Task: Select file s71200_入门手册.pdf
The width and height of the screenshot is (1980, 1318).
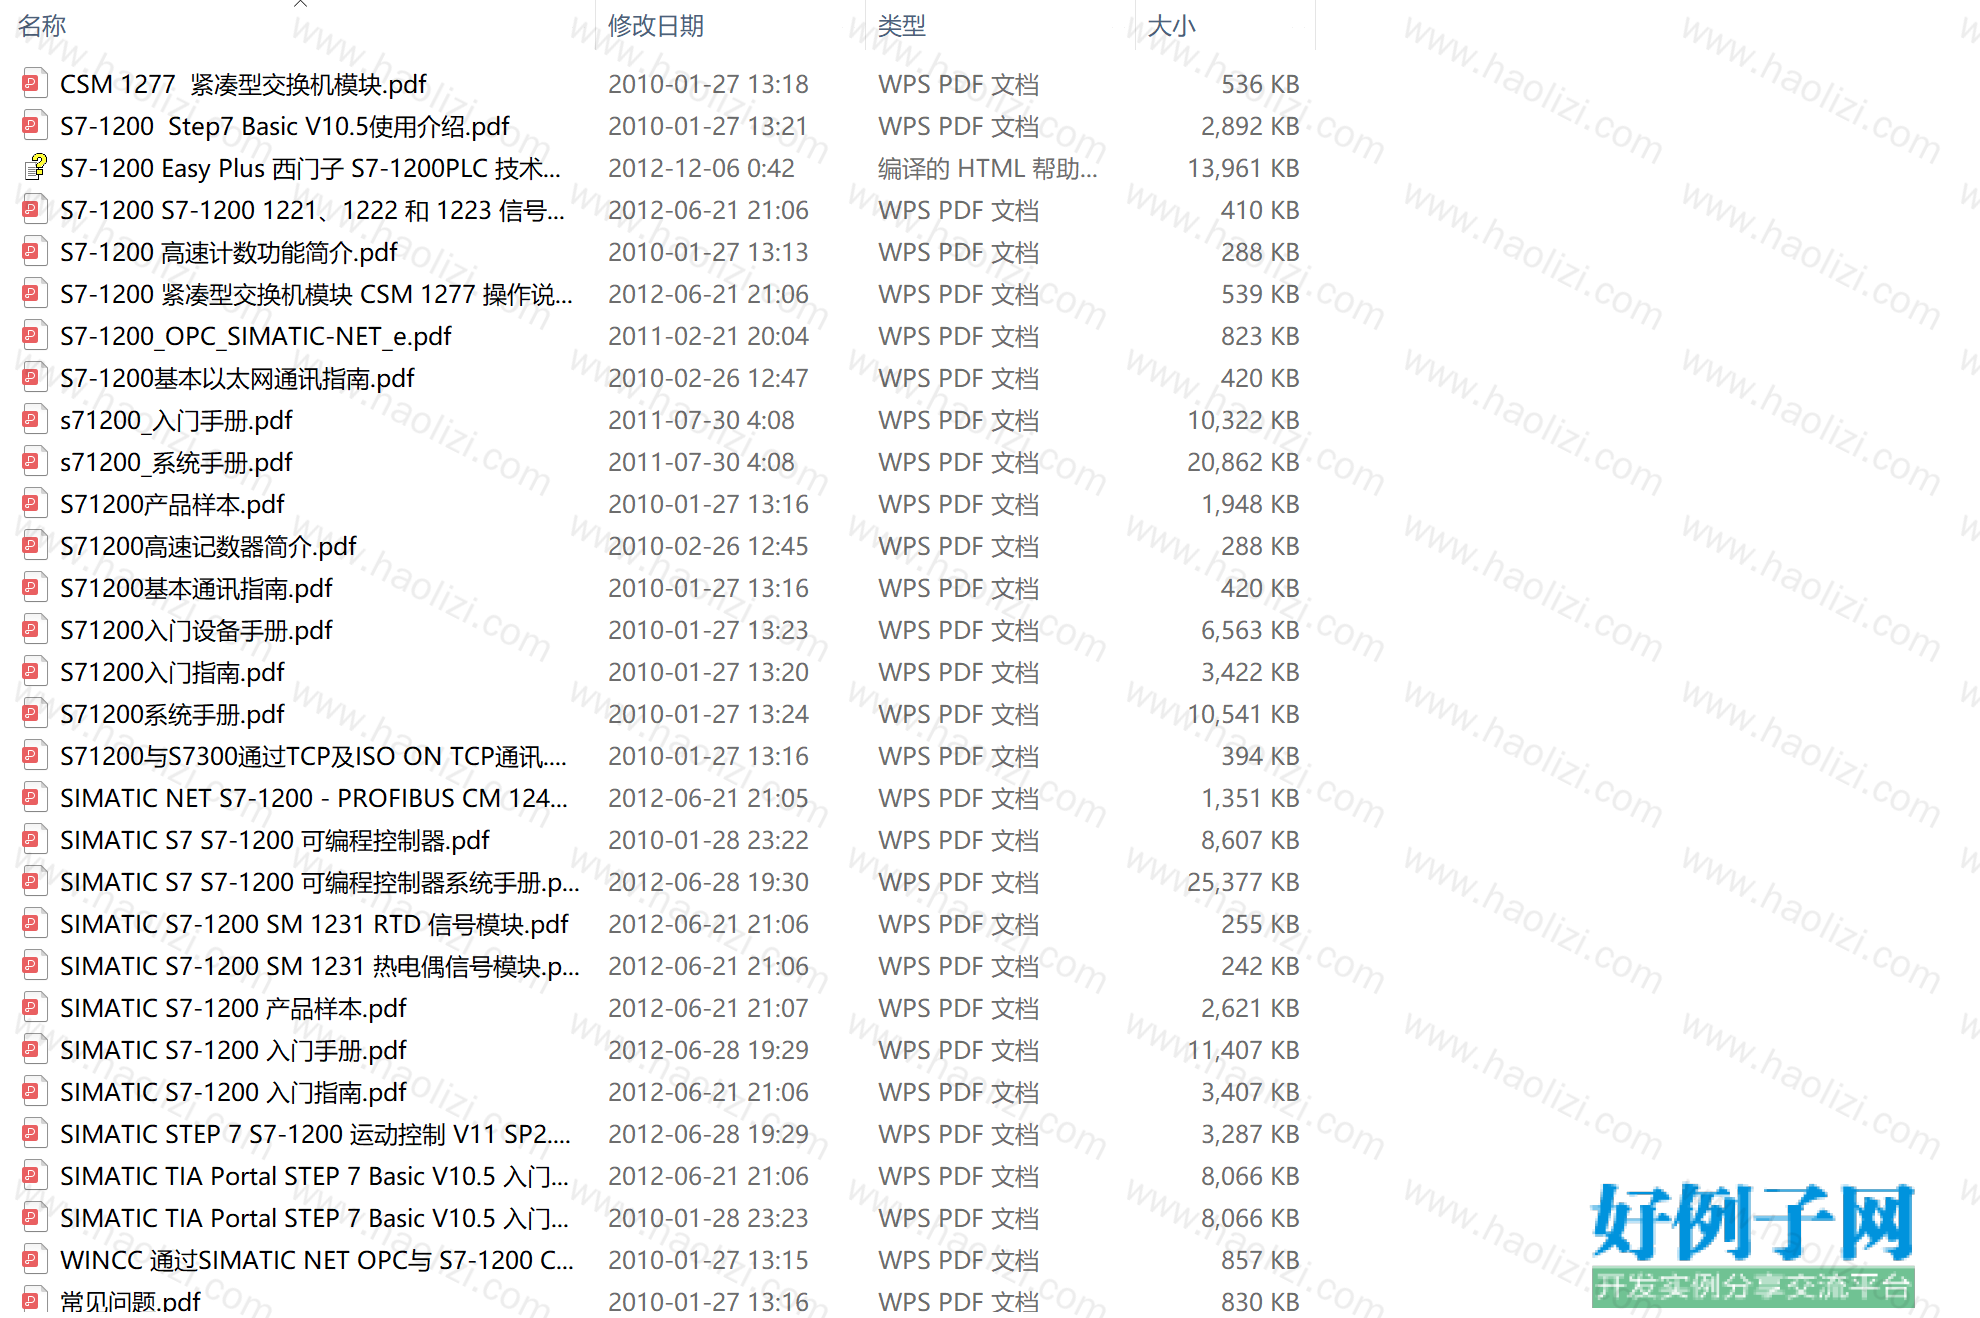Action: (x=176, y=420)
